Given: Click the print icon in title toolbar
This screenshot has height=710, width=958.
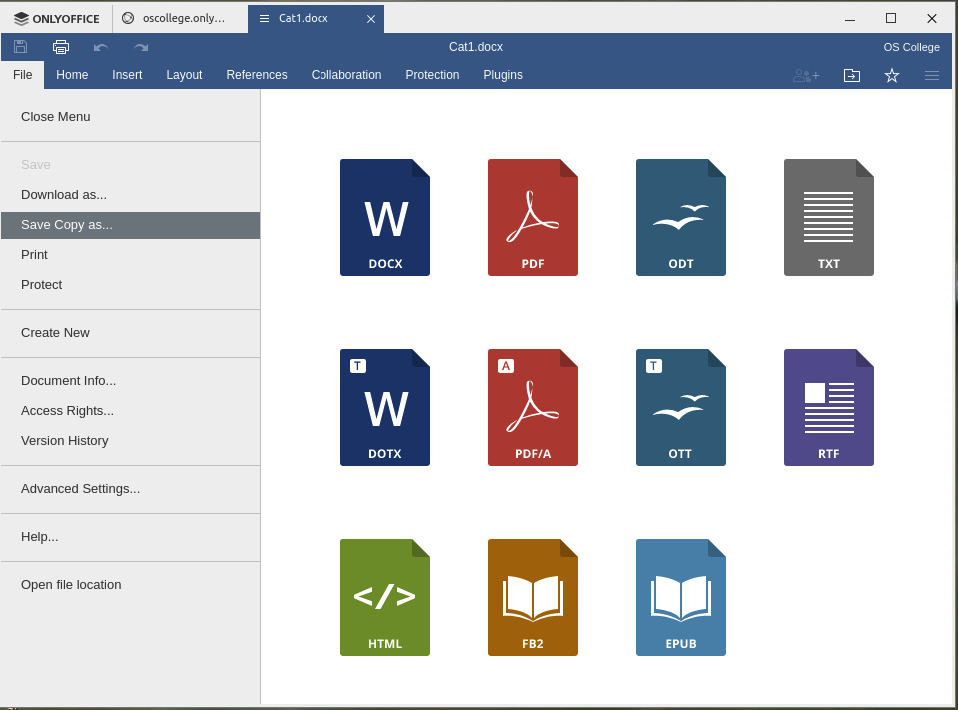Looking at the screenshot, I should [61, 47].
